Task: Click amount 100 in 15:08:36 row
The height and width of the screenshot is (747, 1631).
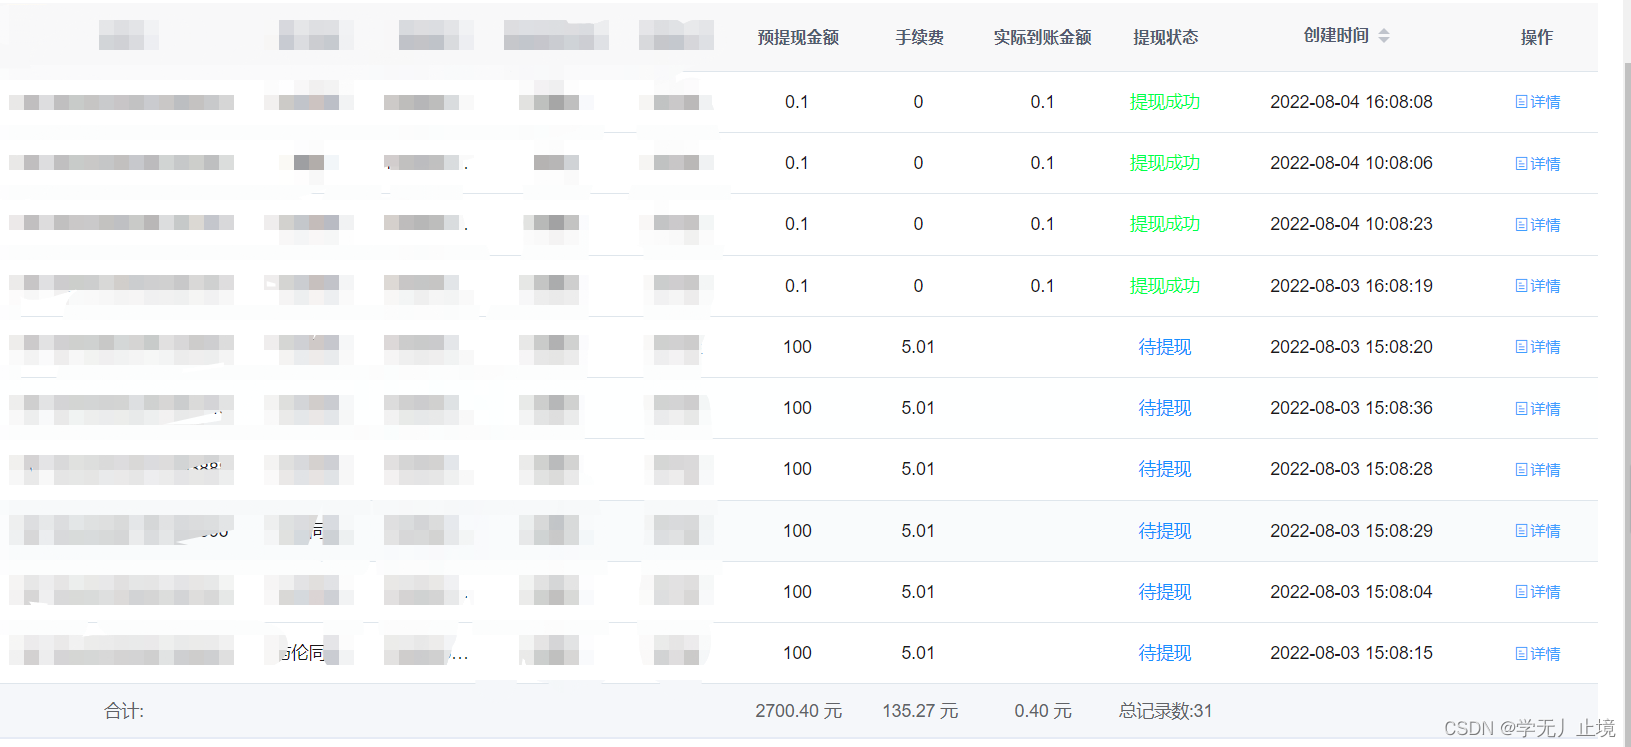Action: [797, 408]
